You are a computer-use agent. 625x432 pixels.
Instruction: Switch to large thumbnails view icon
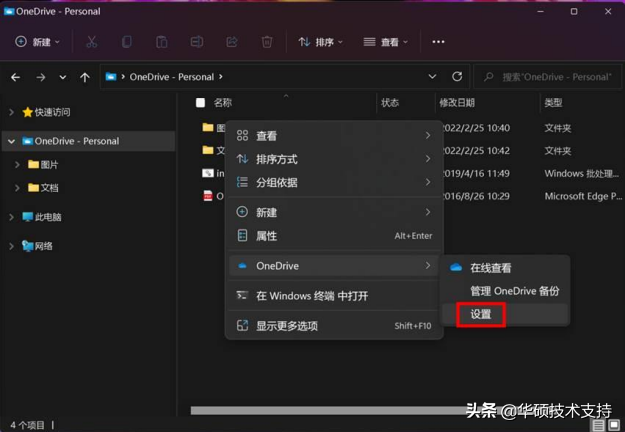coord(614,425)
